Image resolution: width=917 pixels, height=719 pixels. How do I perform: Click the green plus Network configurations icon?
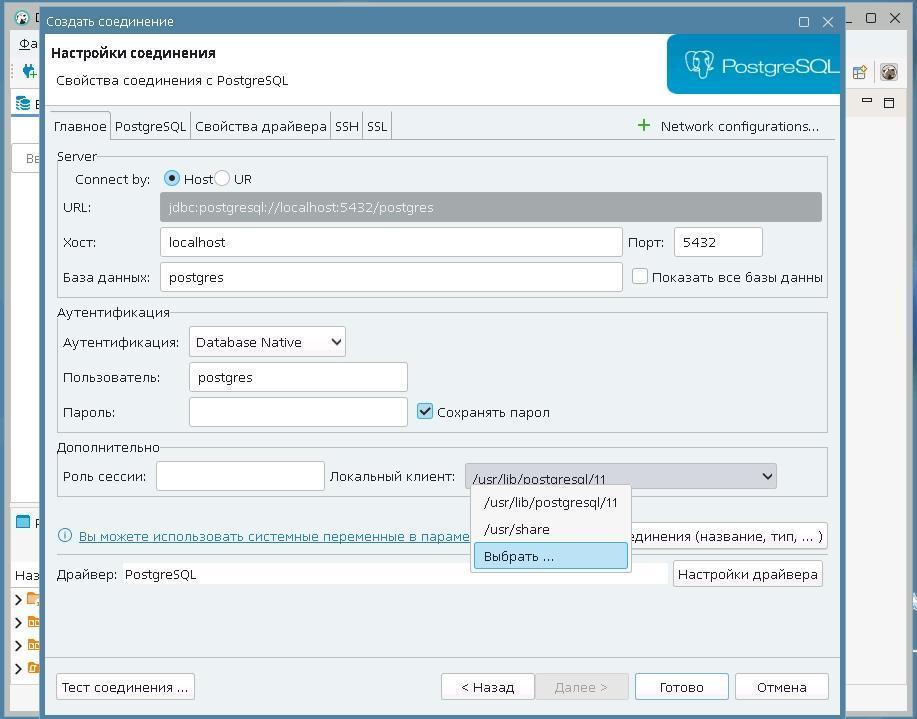point(643,125)
